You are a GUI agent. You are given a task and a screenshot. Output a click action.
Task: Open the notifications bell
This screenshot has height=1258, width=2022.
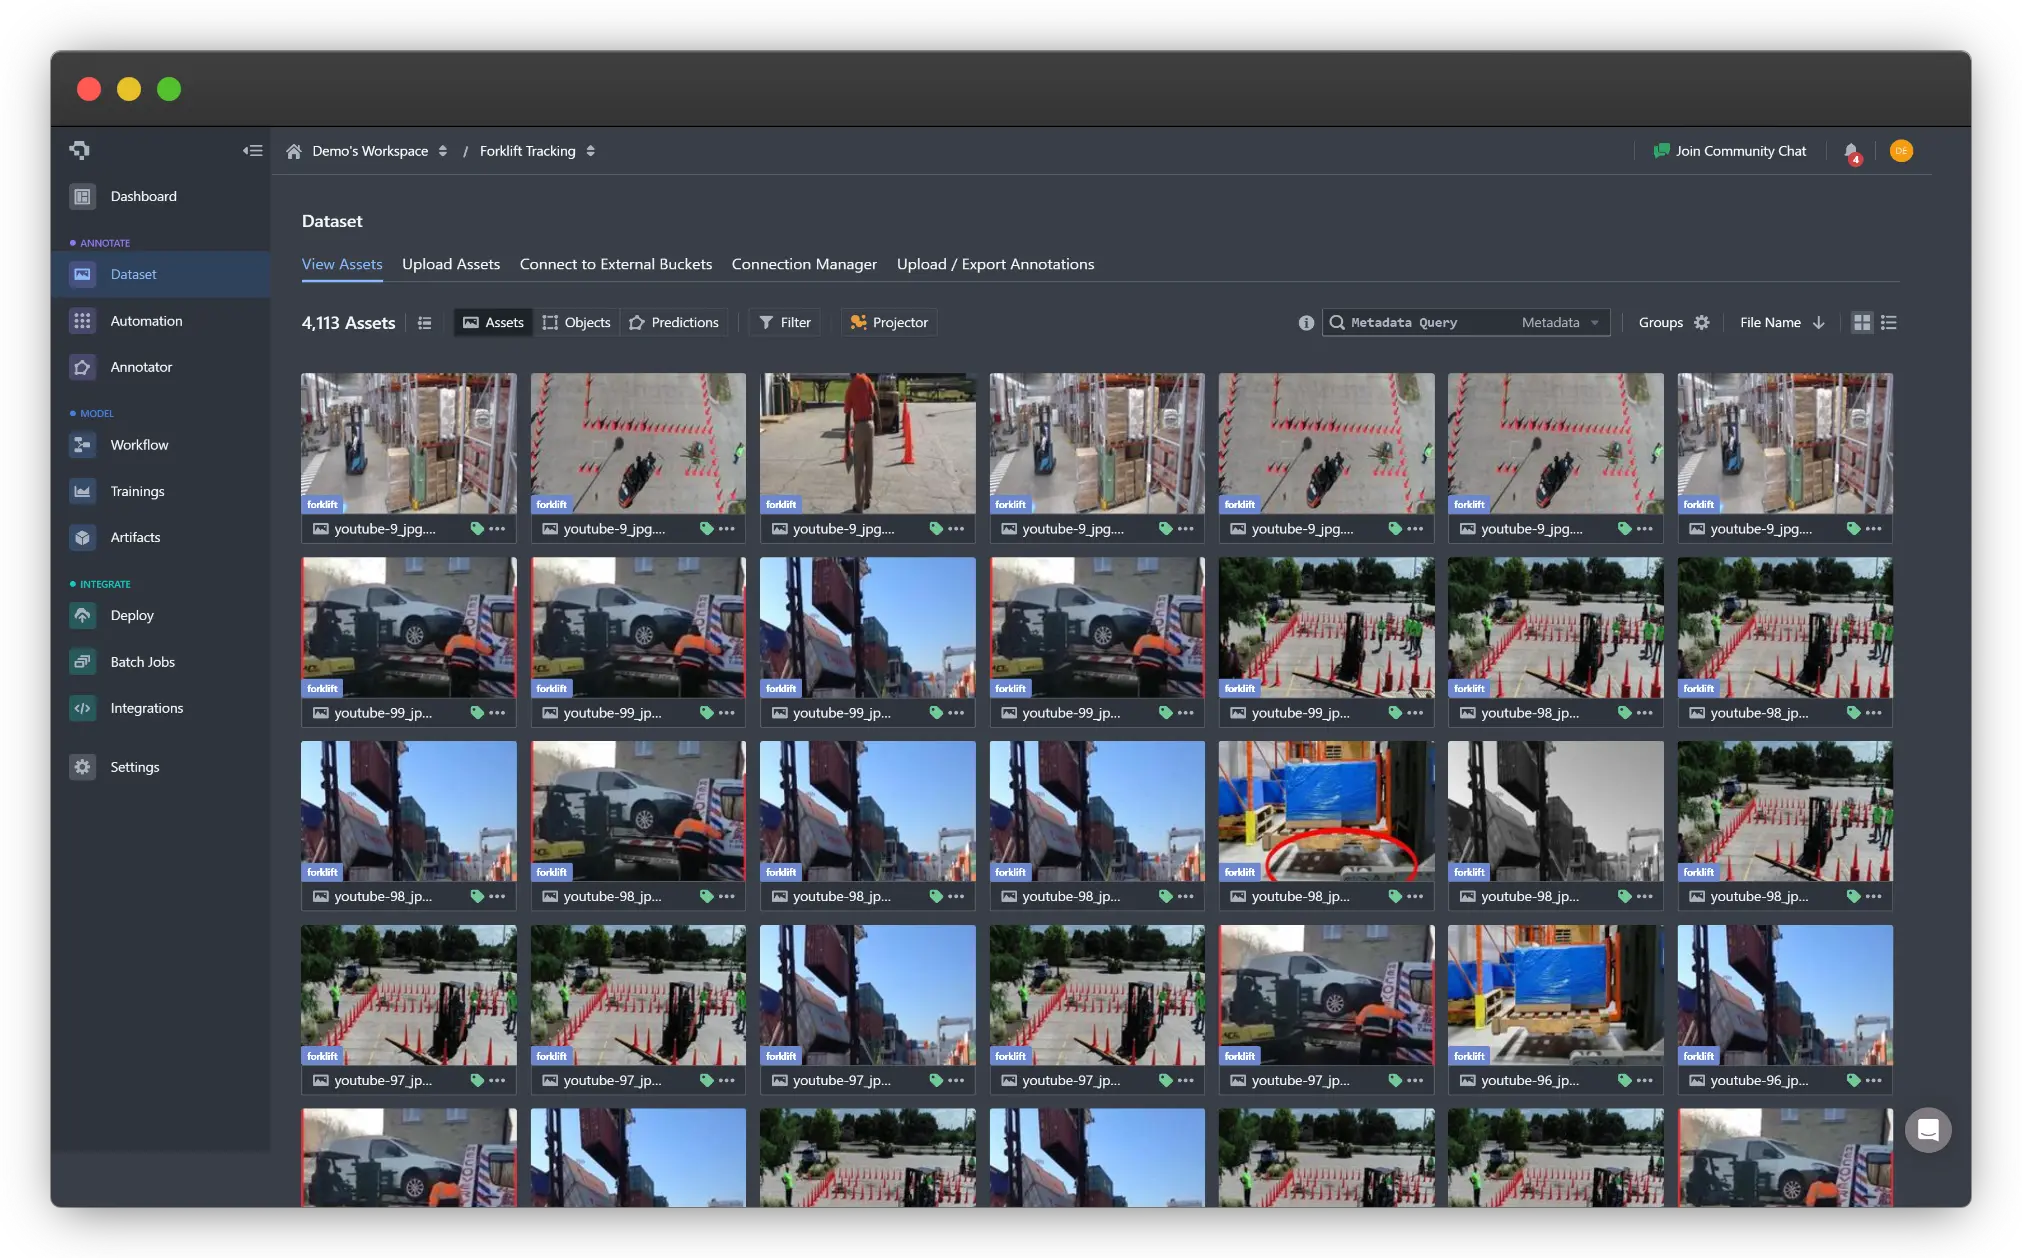coord(1851,151)
